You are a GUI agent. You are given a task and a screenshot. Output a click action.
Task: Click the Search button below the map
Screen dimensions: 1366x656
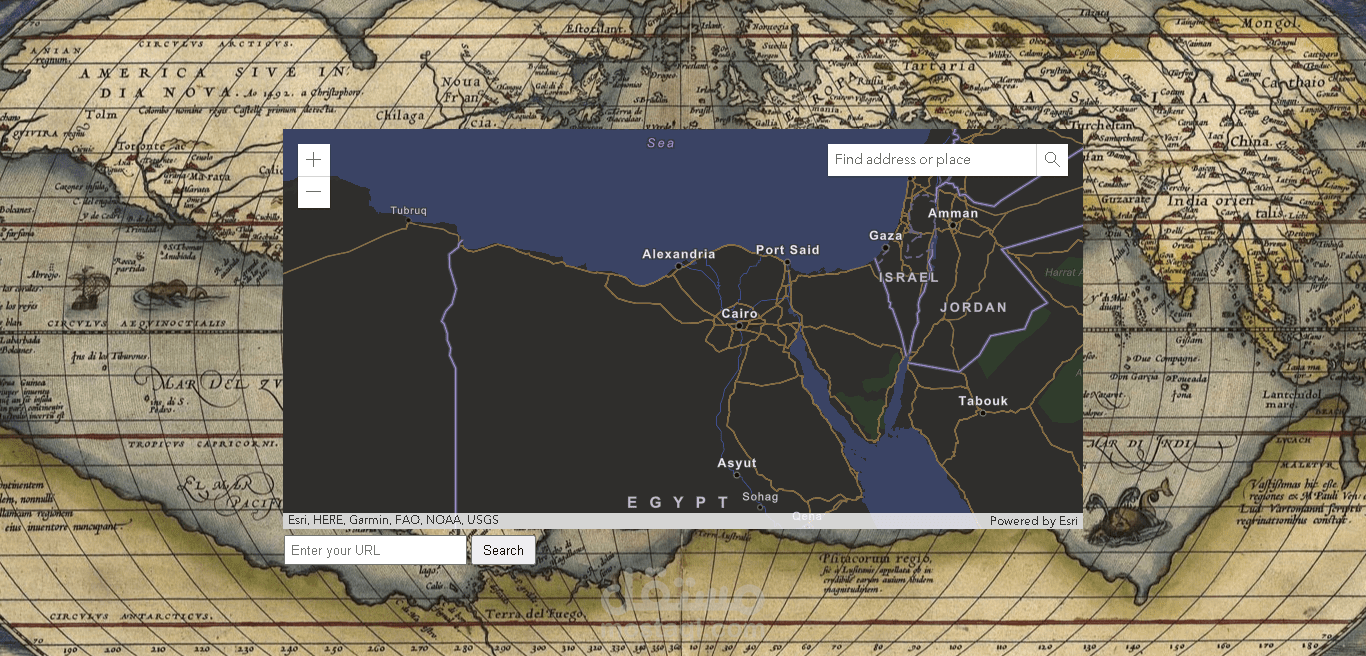click(x=503, y=550)
